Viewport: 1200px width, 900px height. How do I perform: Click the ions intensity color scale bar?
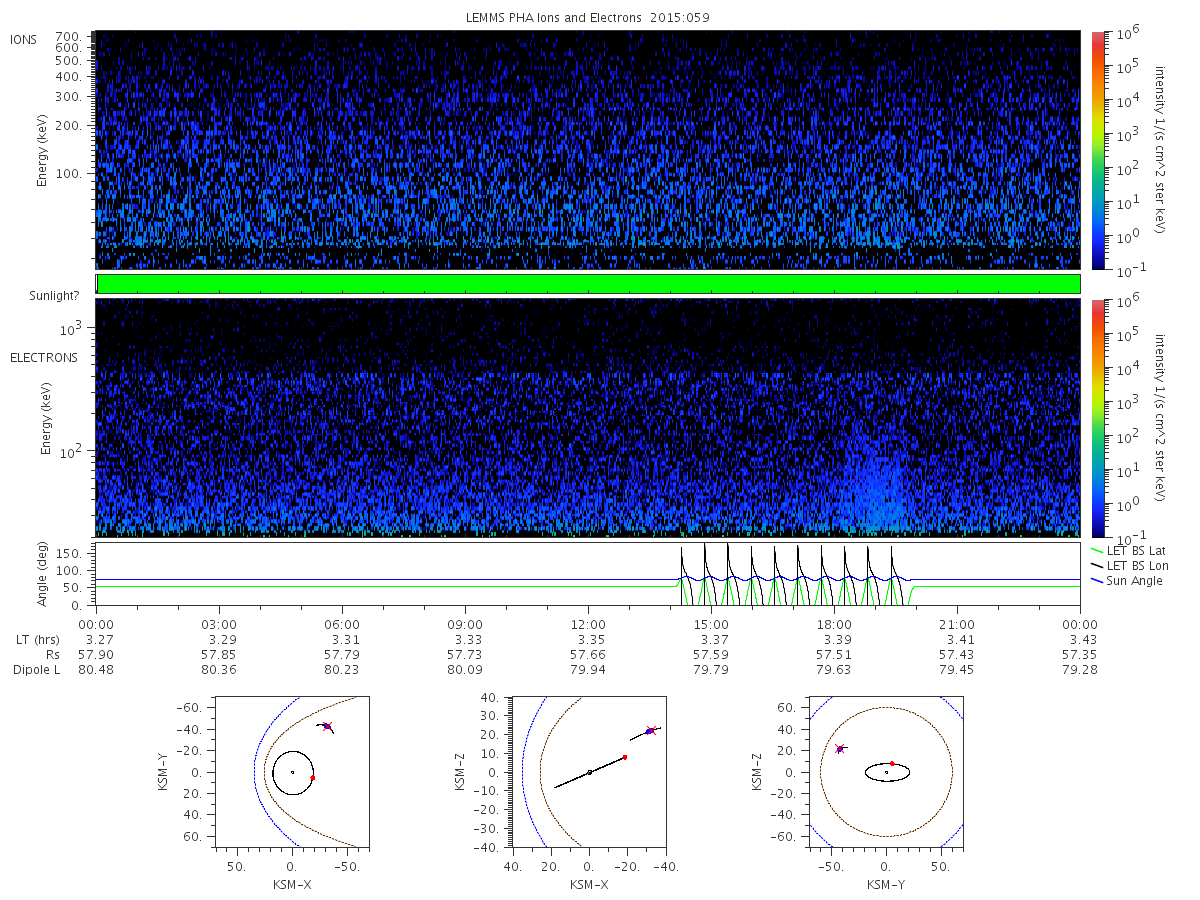1097,150
